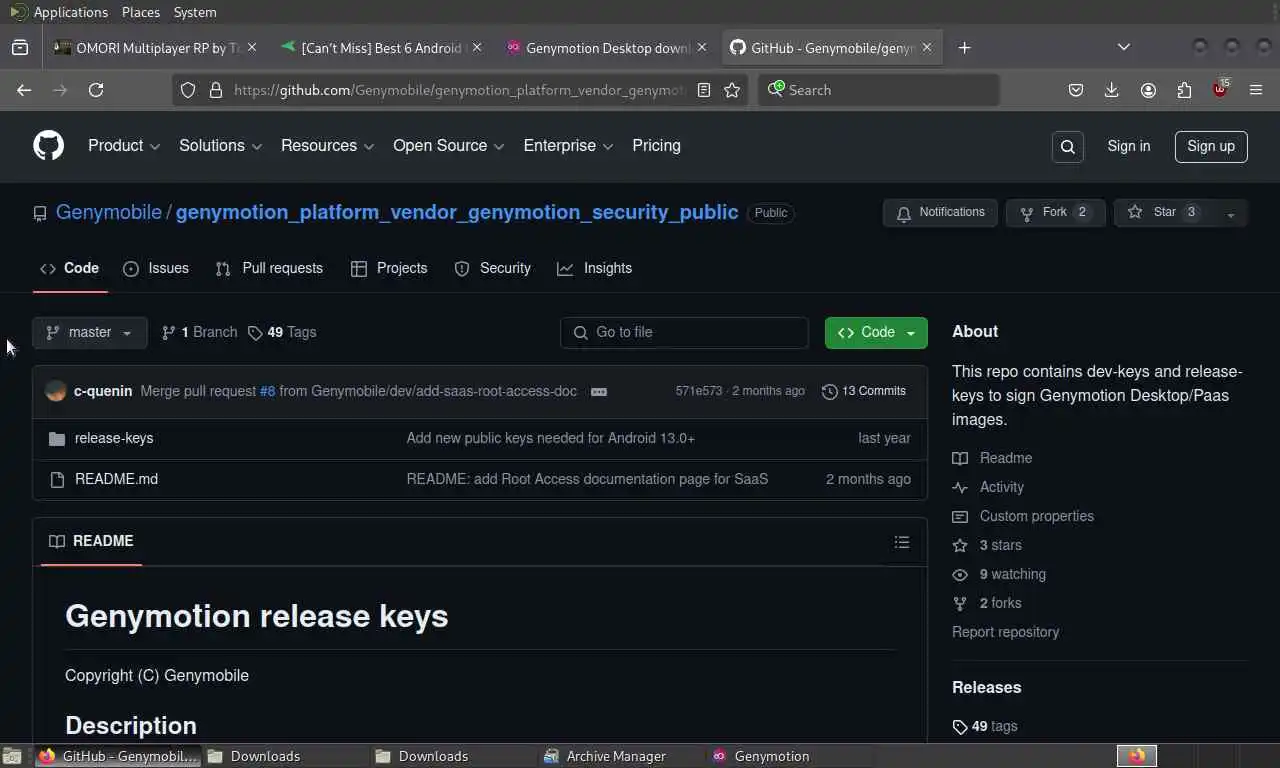The width and height of the screenshot is (1280, 768).
Task: Click Sign in link
Action: 1128,147
